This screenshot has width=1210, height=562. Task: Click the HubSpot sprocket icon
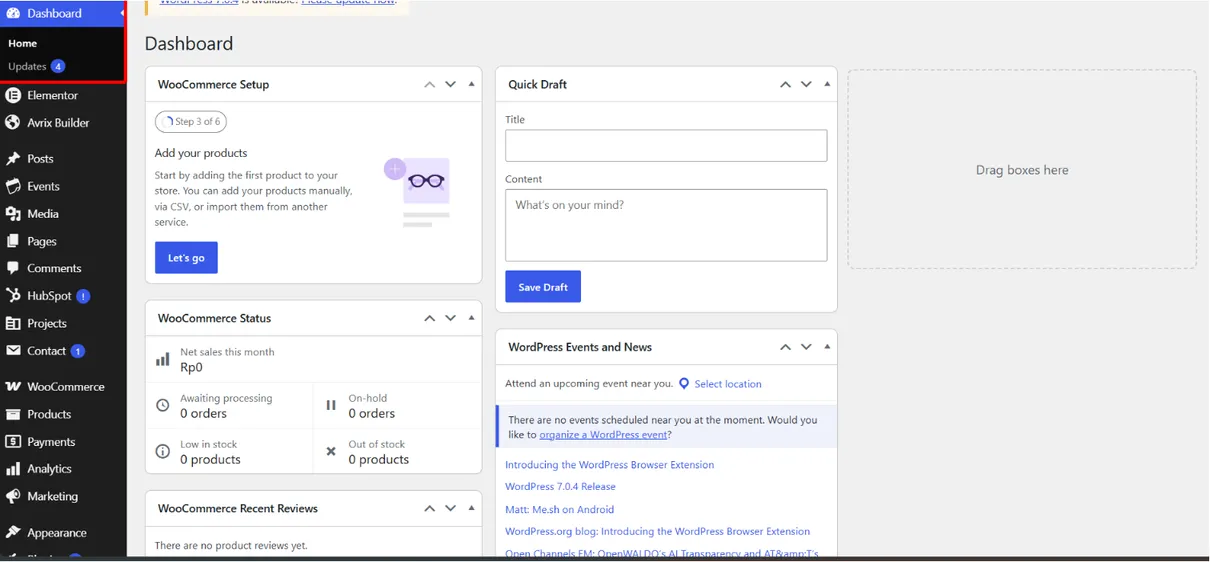tap(13, 295)
